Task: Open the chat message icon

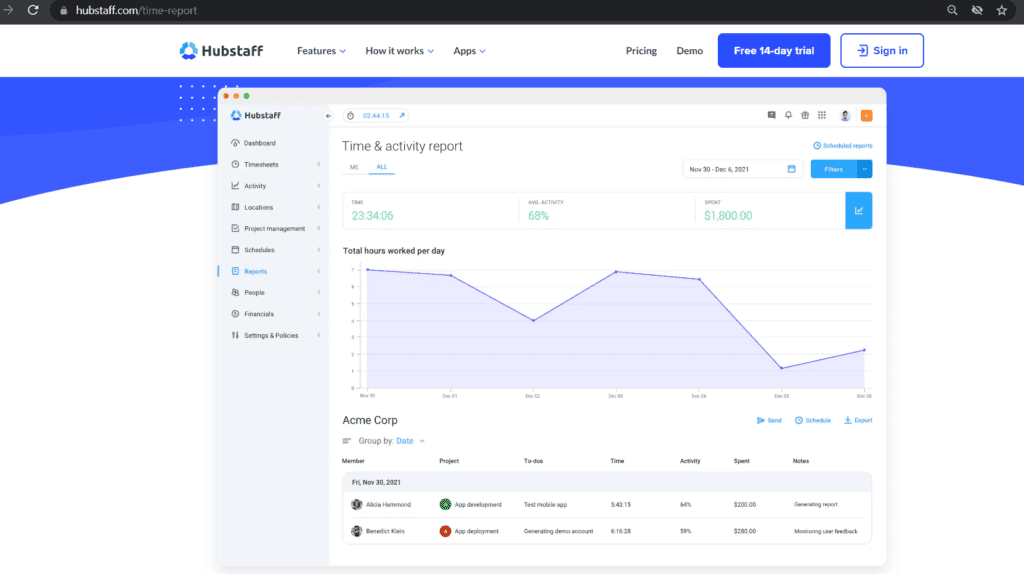Action: pyautogui.click(x=771, y=115)
